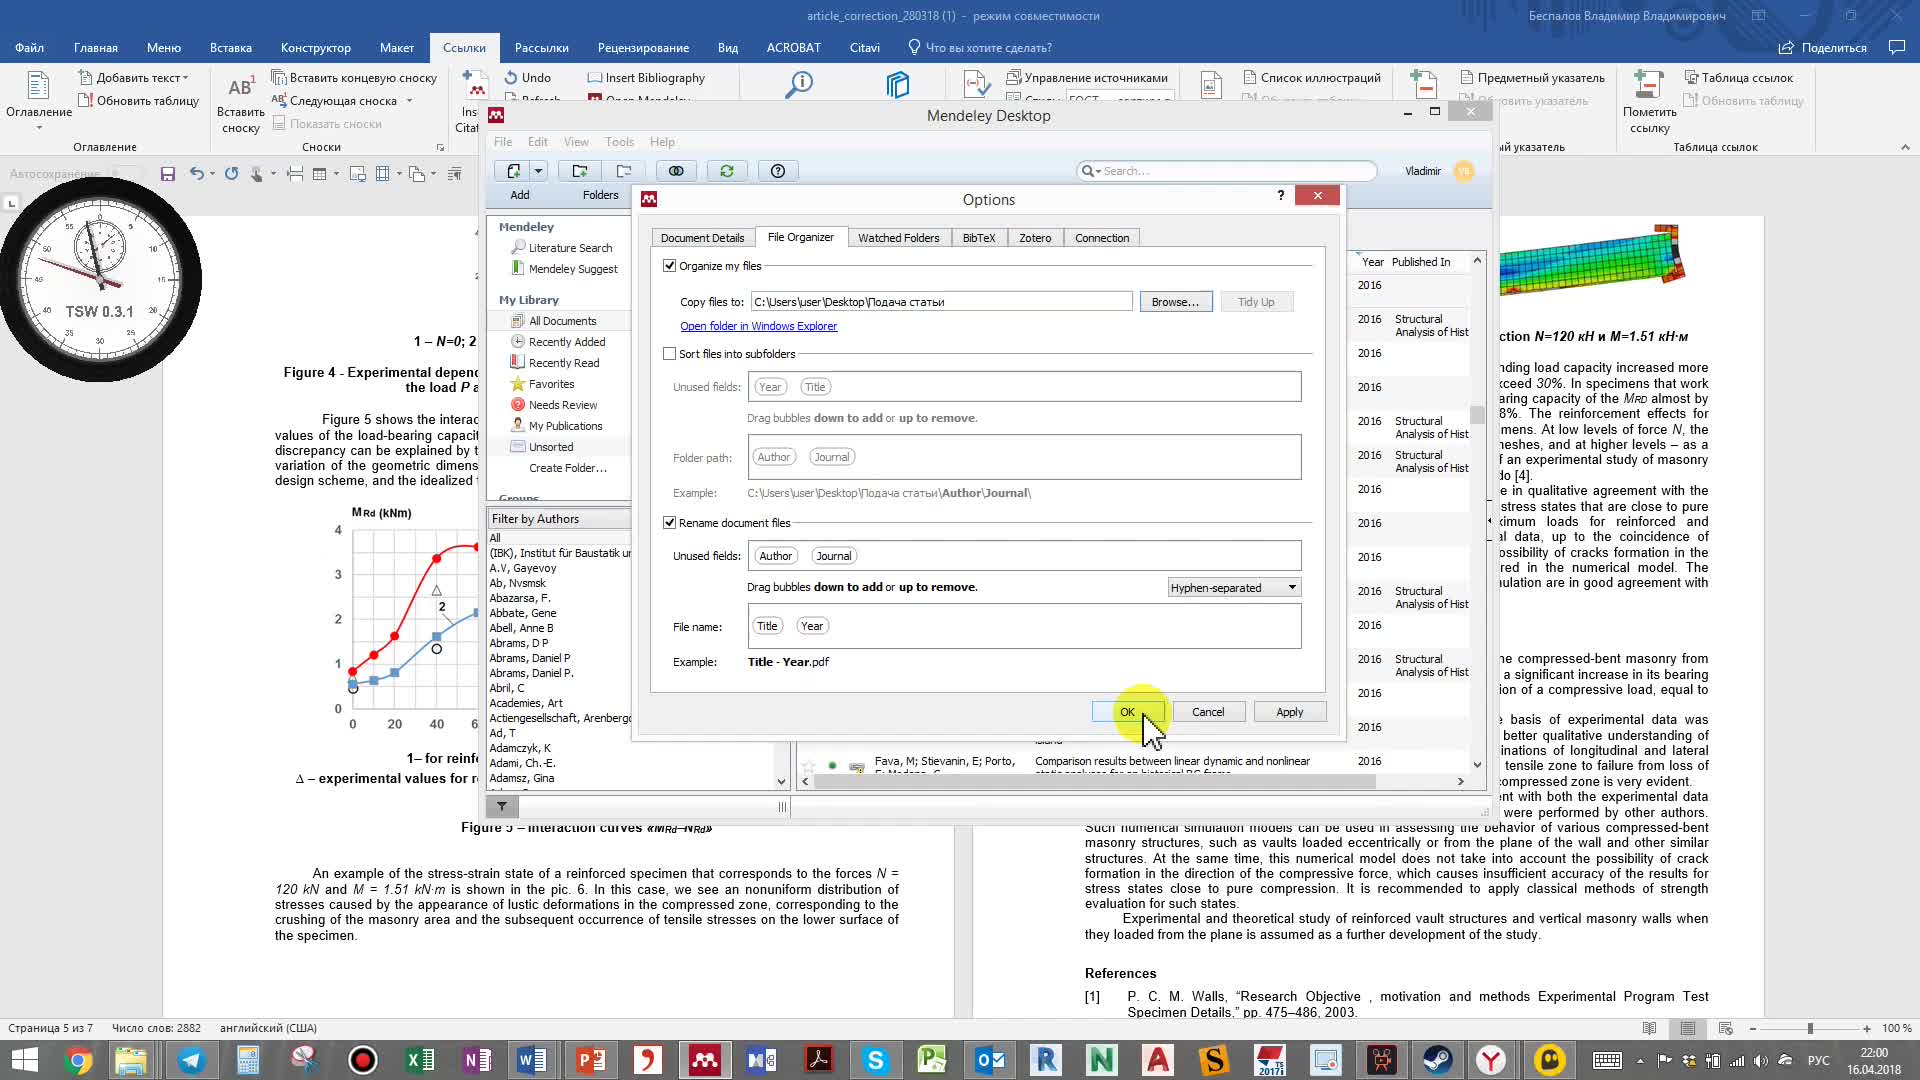Click the Browse... button
The height and width of the screenshot is (1080, 1920).
click(1175, 302)
